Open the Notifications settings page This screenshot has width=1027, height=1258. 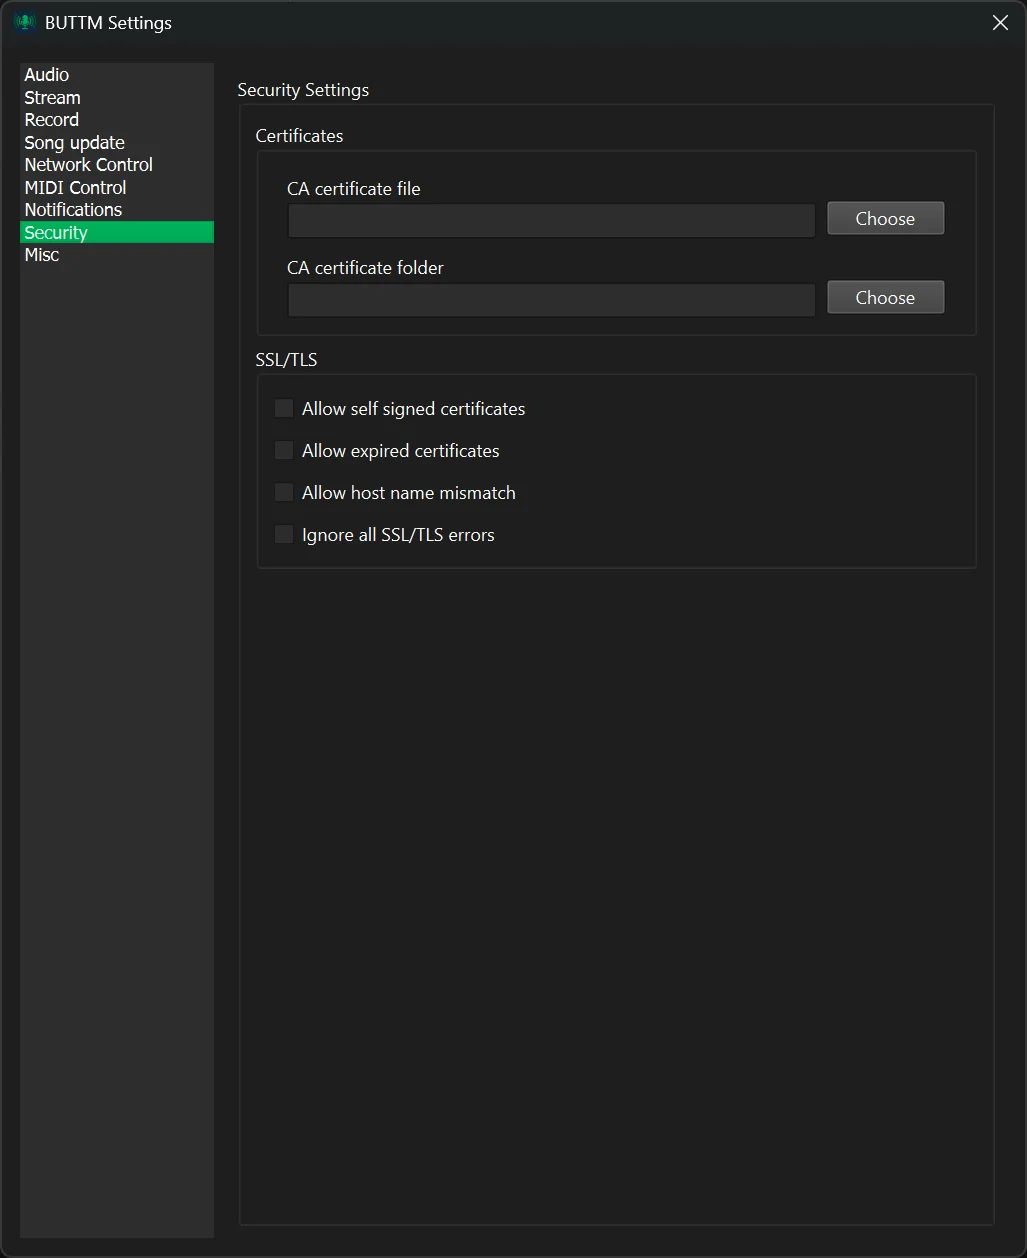[73, 209]
